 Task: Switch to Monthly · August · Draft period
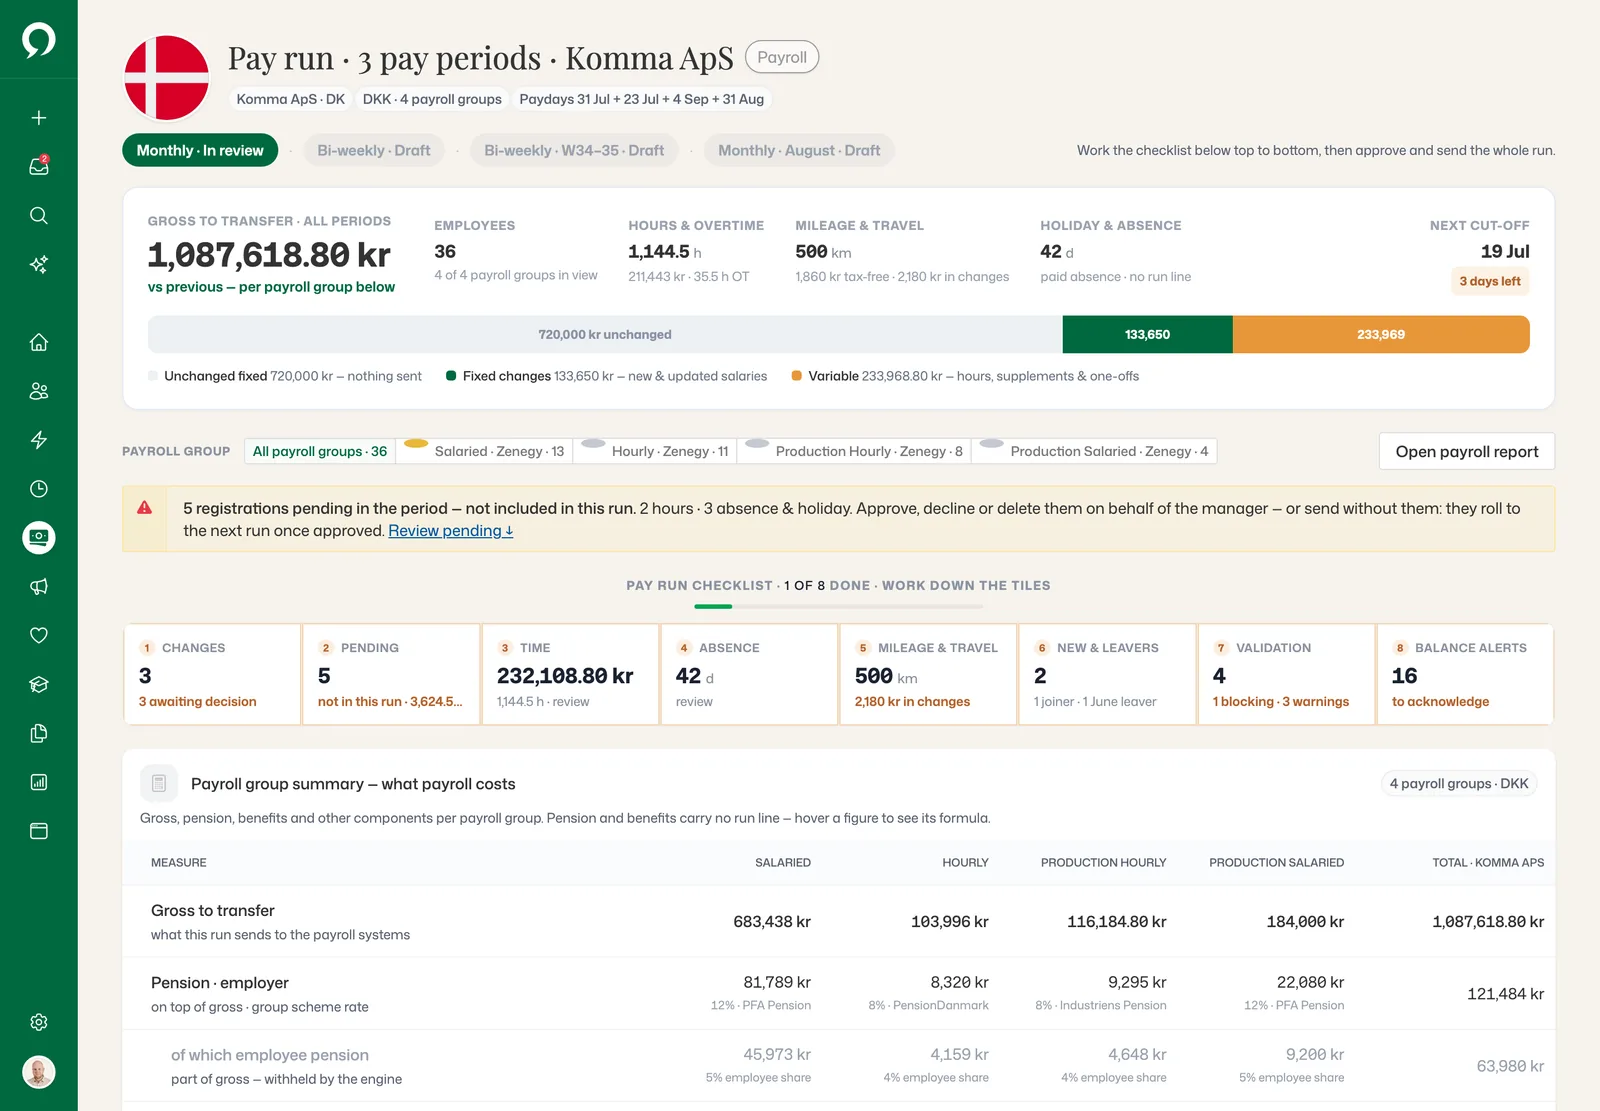[x=799, y=150]
